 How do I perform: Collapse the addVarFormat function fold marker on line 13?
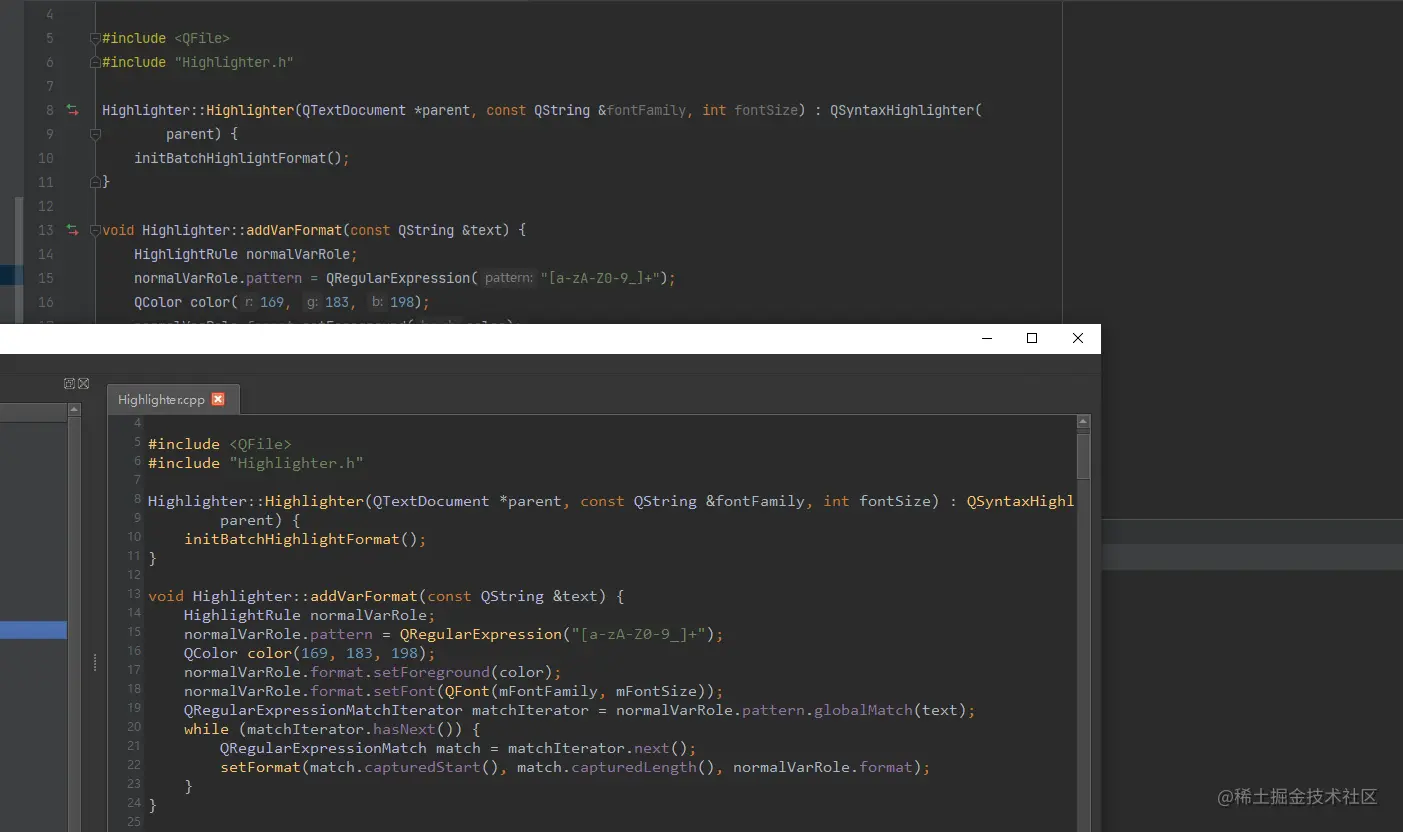[95, 230]
